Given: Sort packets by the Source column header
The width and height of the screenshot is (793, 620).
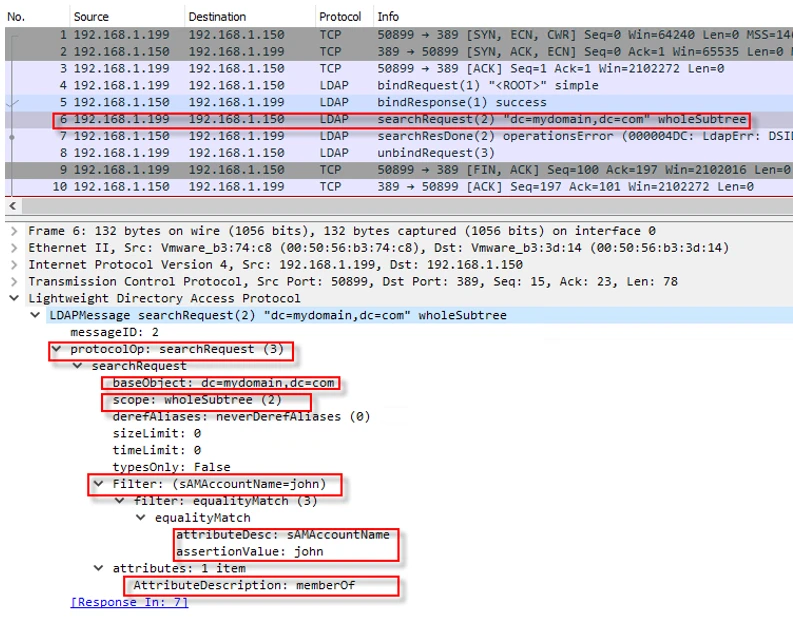Looking at the screenshot, I should [x=92, y=17].
